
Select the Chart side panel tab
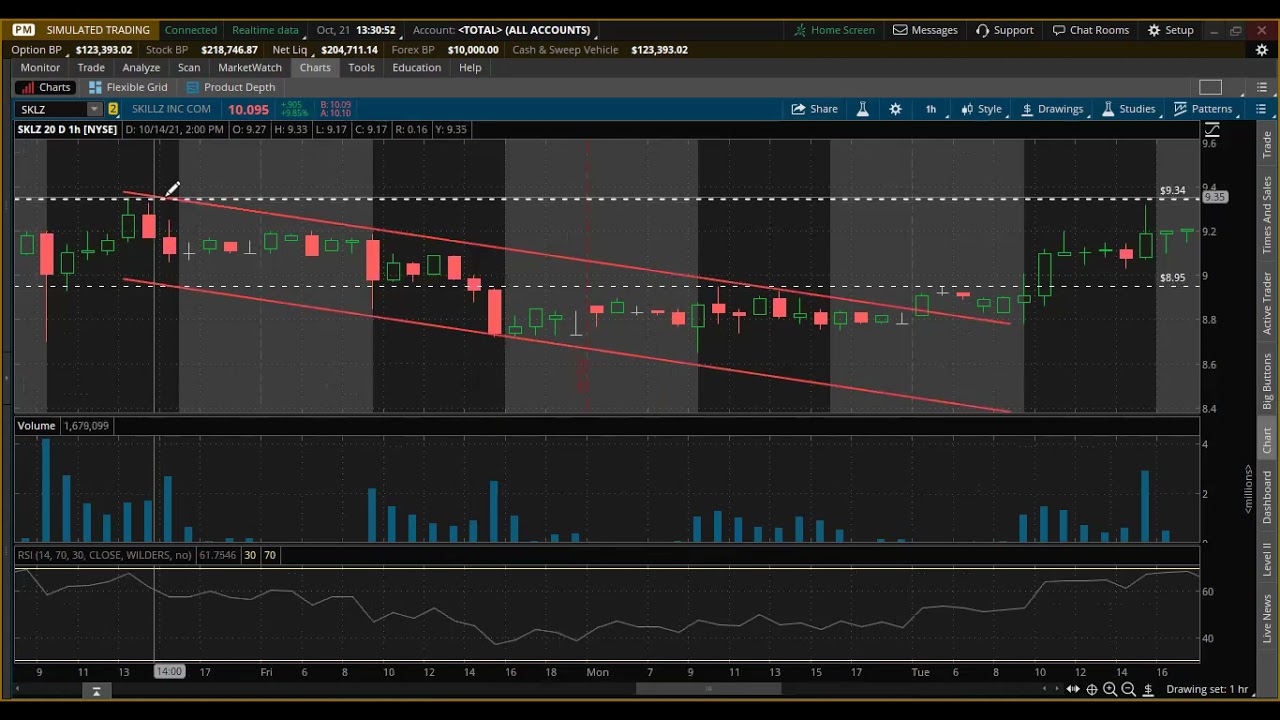point(1267,440)
